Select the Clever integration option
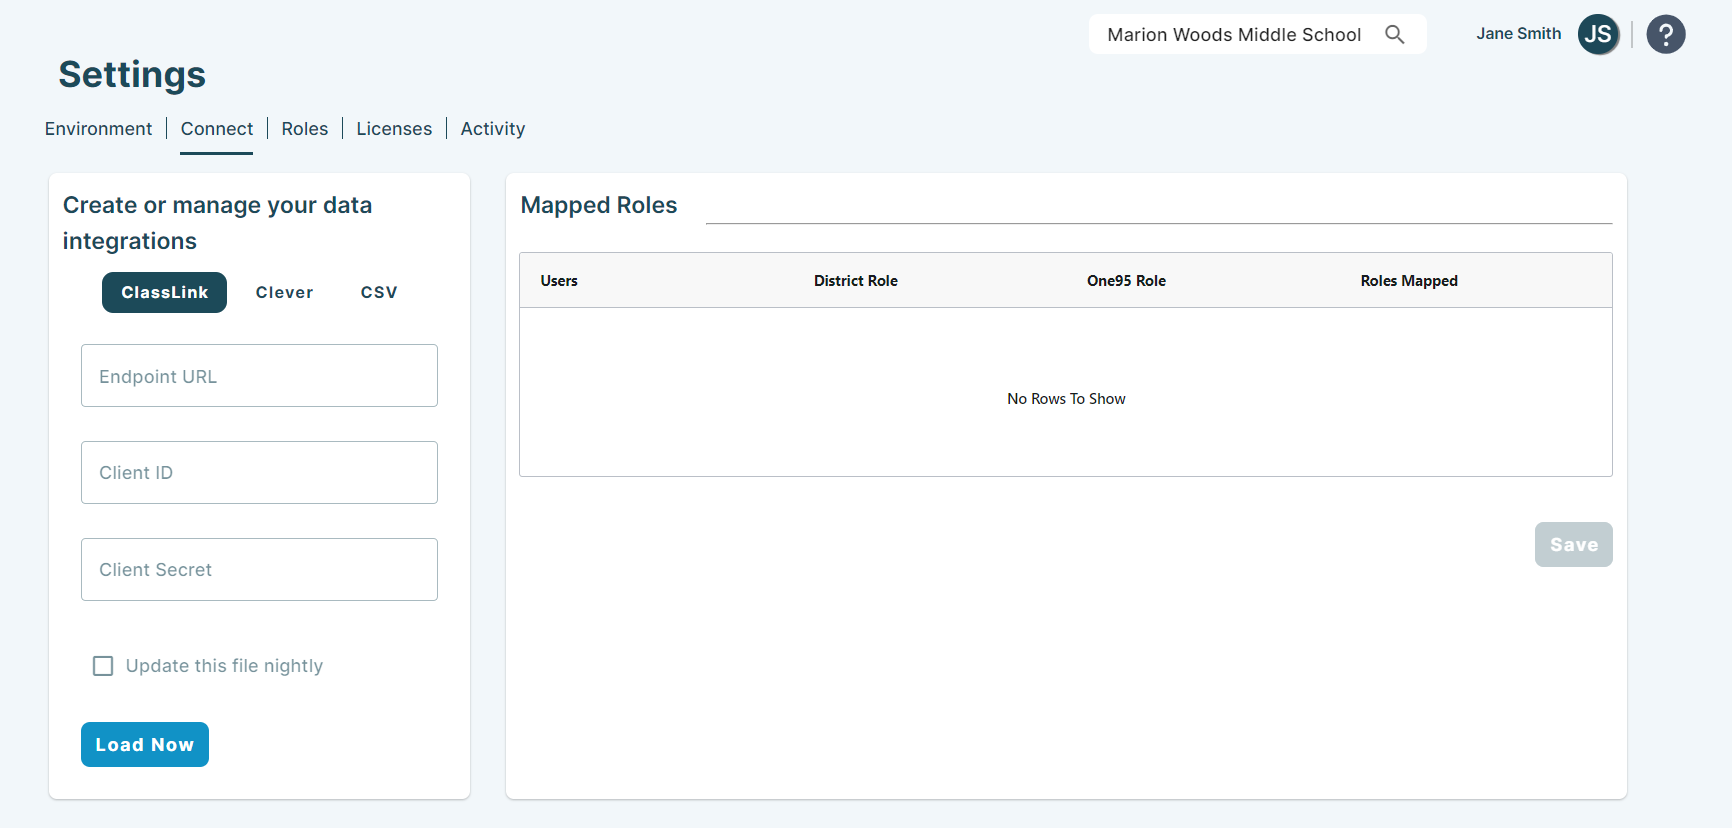The image size is (1732, 828). [x=284, y=292]
